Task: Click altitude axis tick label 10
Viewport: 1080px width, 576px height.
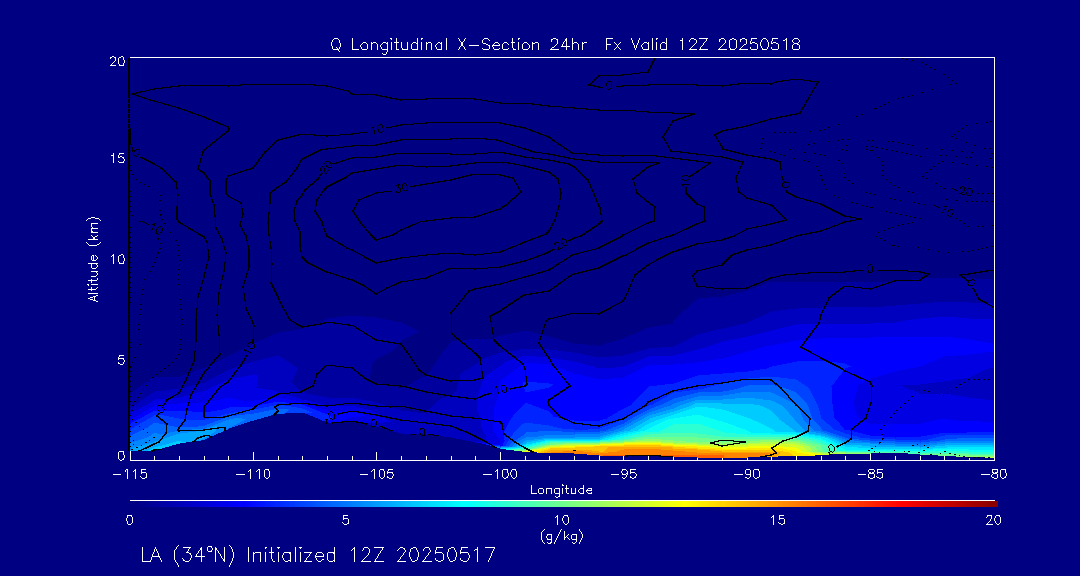Action: coord(117,259)
